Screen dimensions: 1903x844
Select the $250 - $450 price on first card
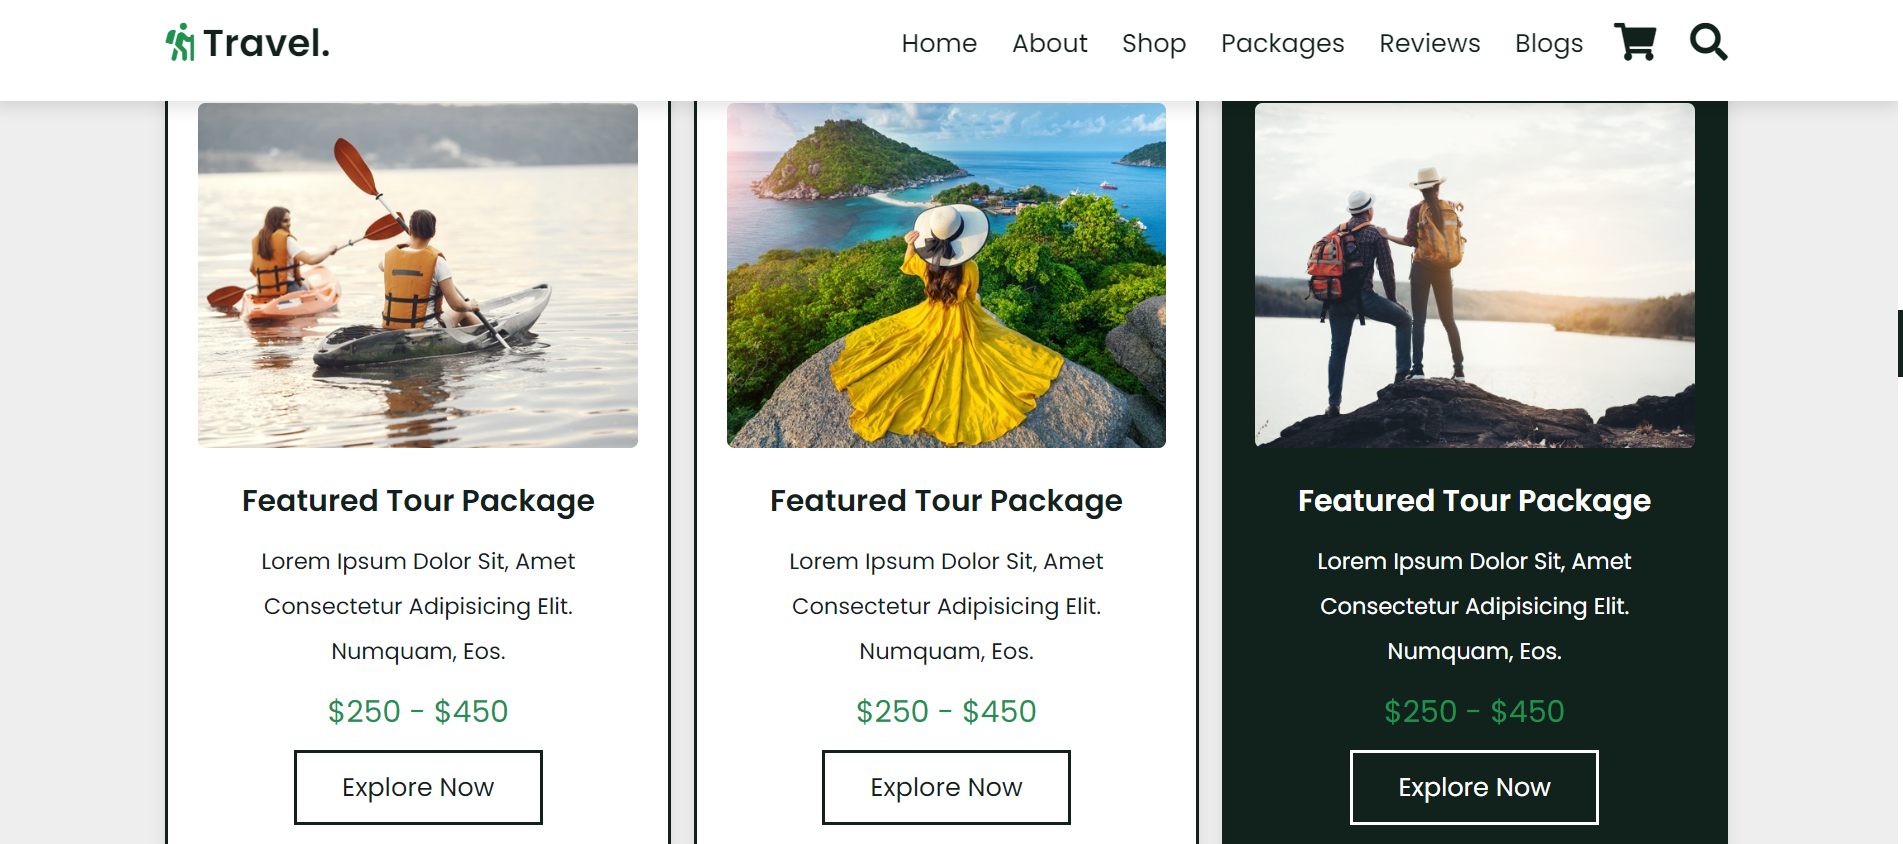[417, 711]
